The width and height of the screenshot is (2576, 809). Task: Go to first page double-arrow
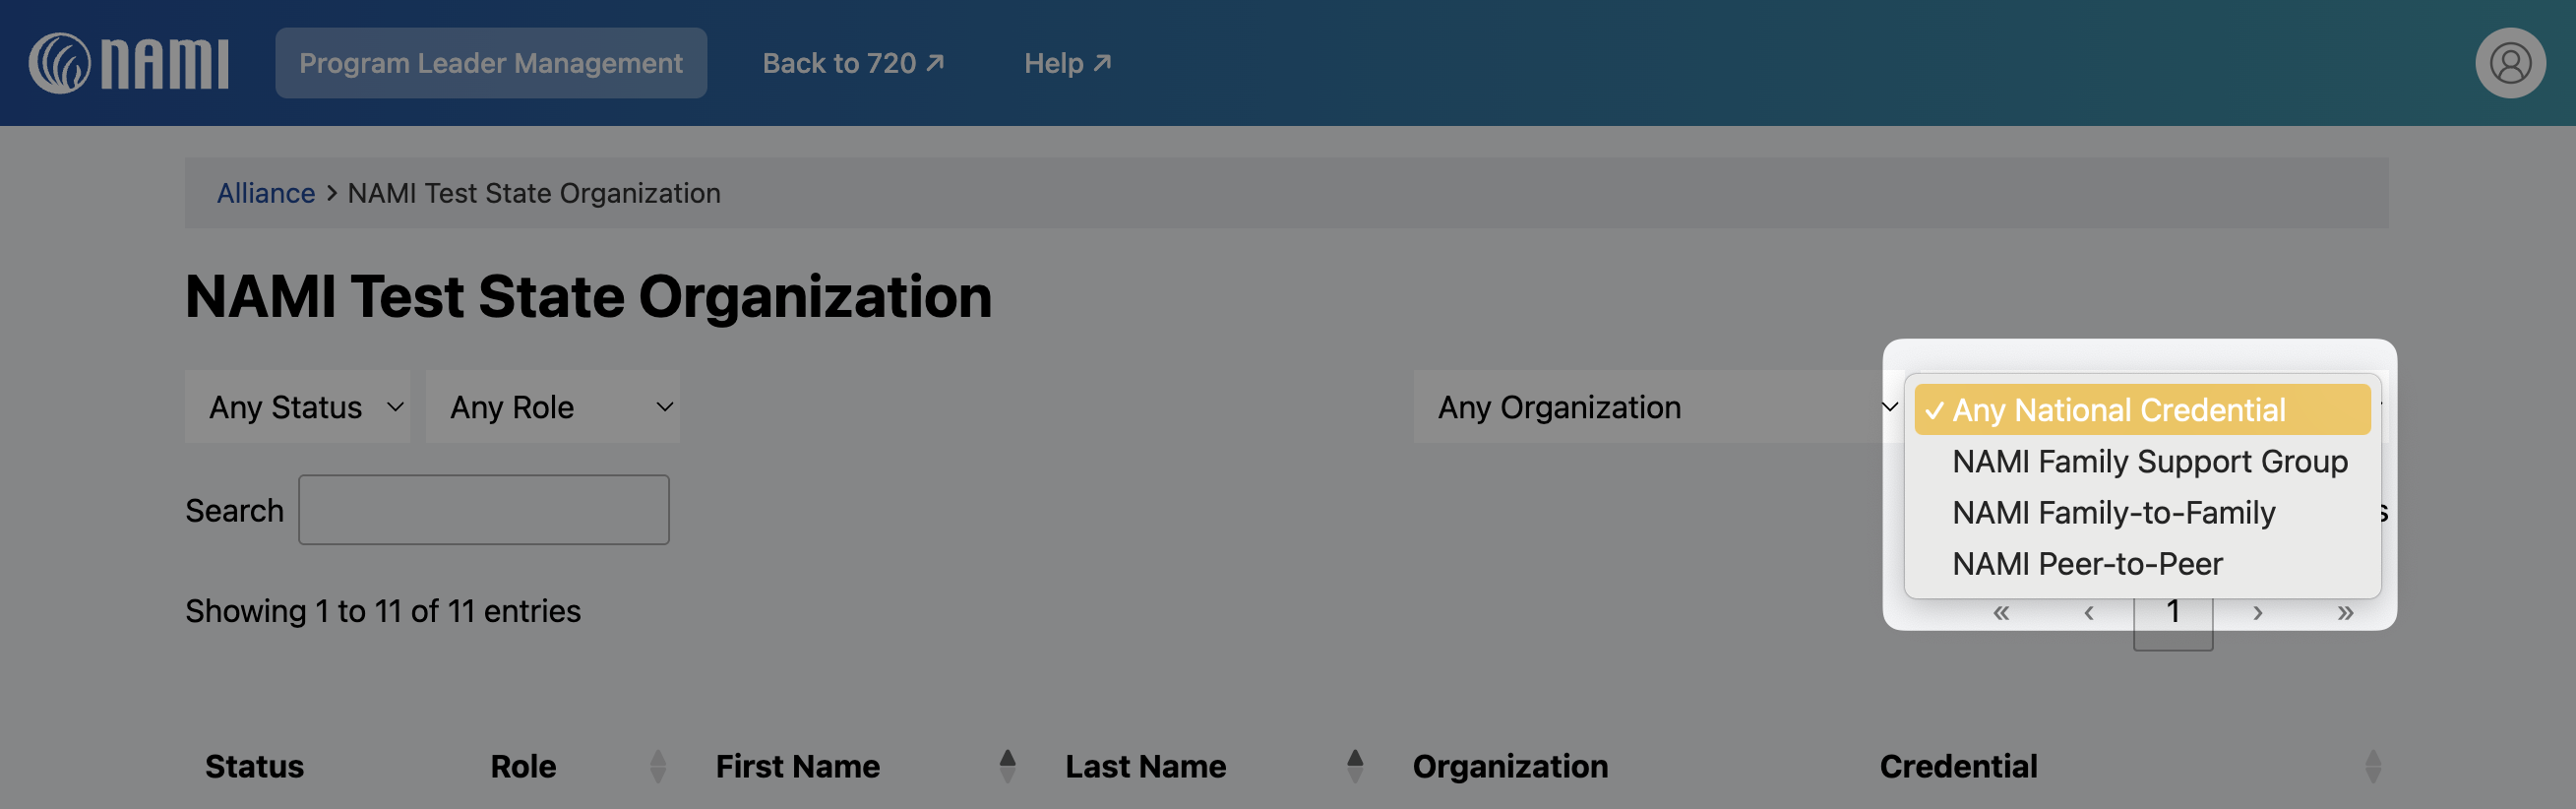coord(2001,612)
